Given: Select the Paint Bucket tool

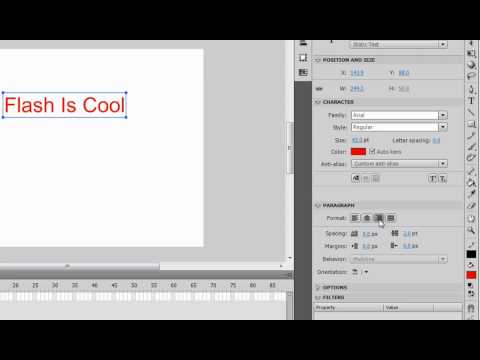Looking at the screenshot, I should tap(471, 183).
